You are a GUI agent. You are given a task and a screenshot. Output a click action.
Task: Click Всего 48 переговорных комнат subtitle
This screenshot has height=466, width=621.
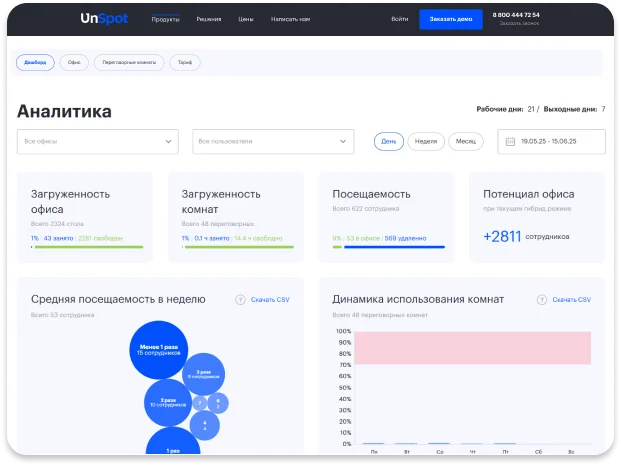click(380, 315)
